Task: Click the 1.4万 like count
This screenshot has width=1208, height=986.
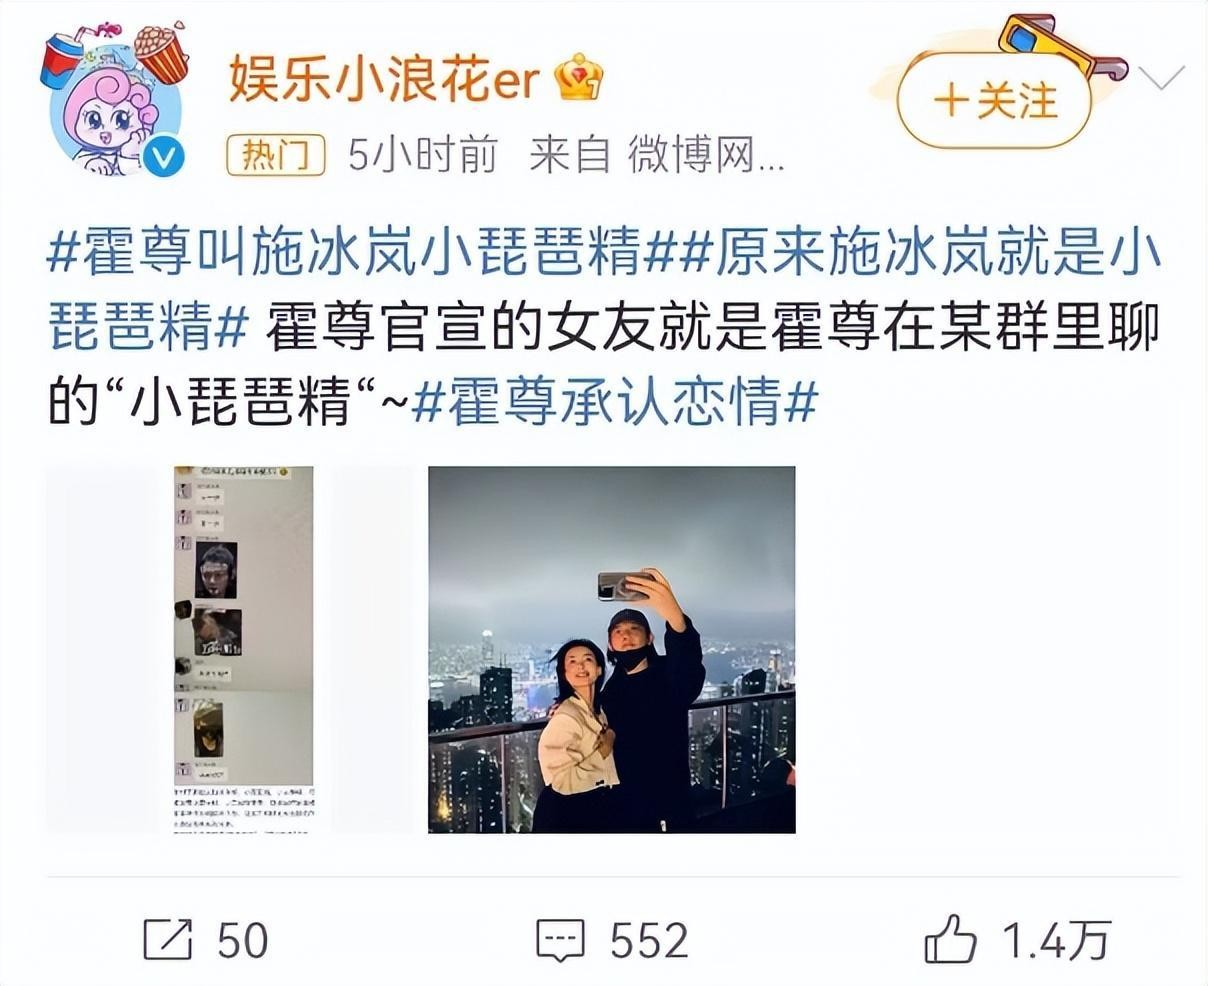Action: 1057,941
